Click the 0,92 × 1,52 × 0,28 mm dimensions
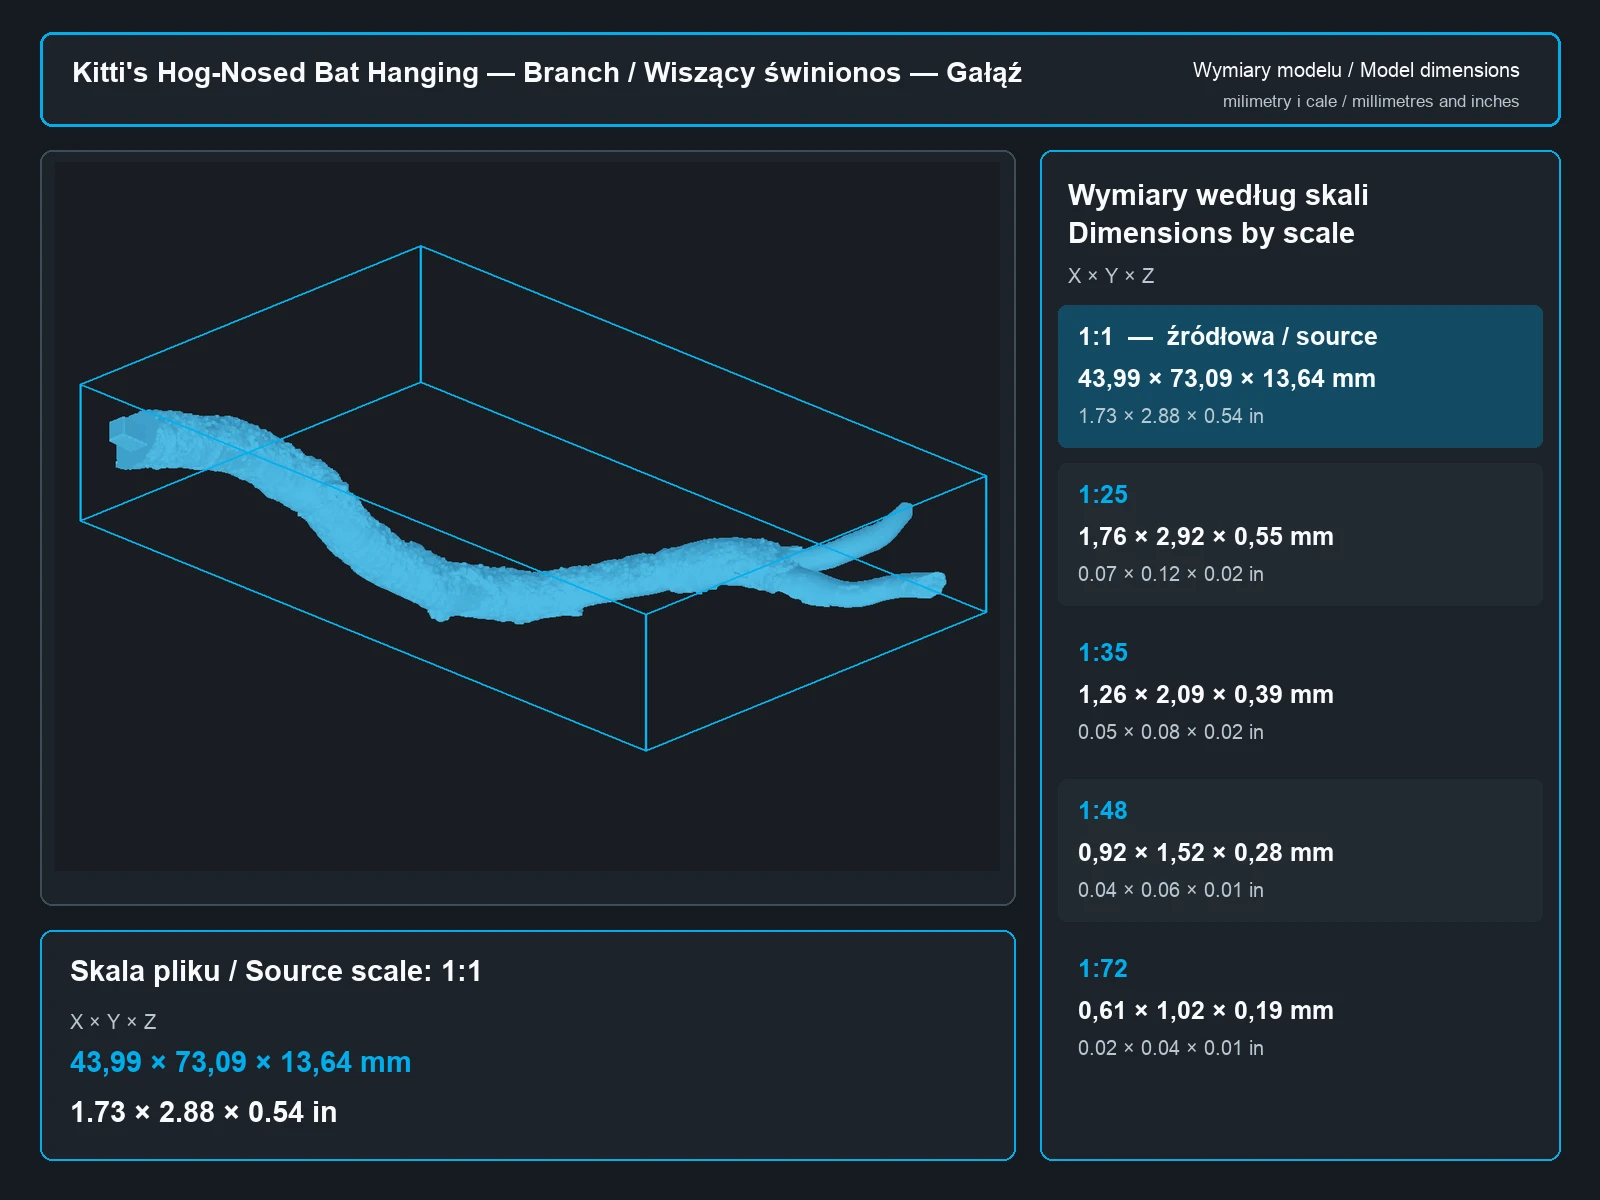The image size is (1600, 1200). [x=1206, y=853]
